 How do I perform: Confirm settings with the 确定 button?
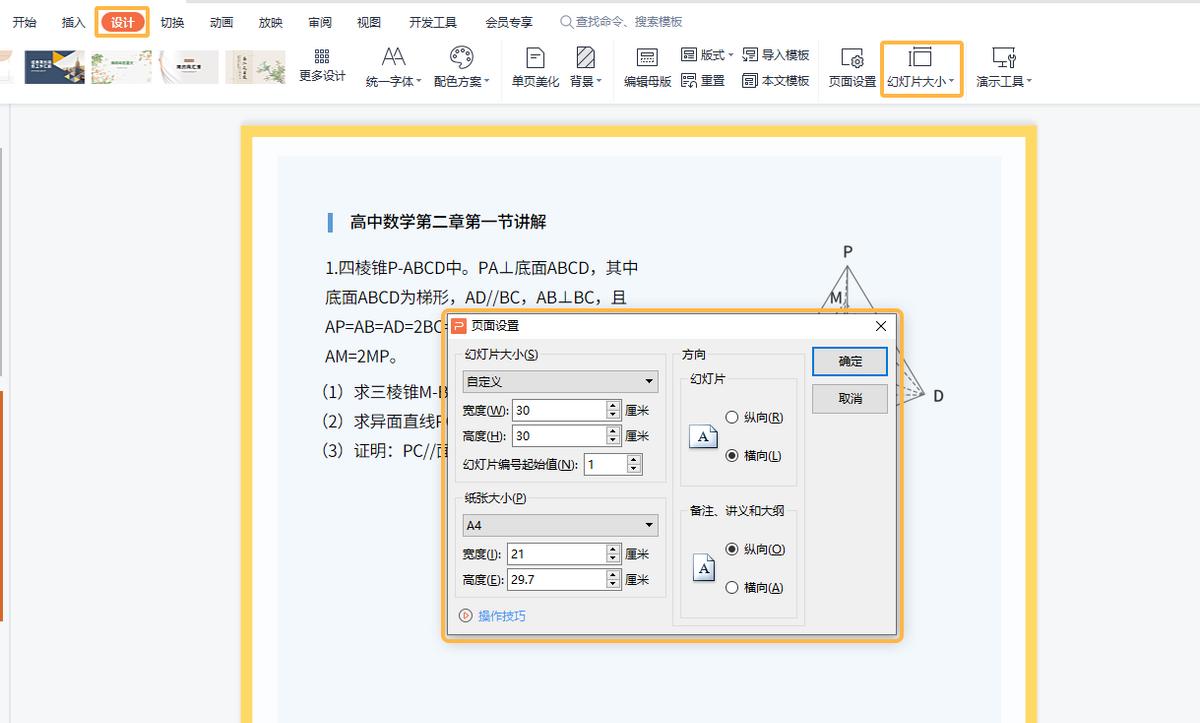(x=849, y=361)
